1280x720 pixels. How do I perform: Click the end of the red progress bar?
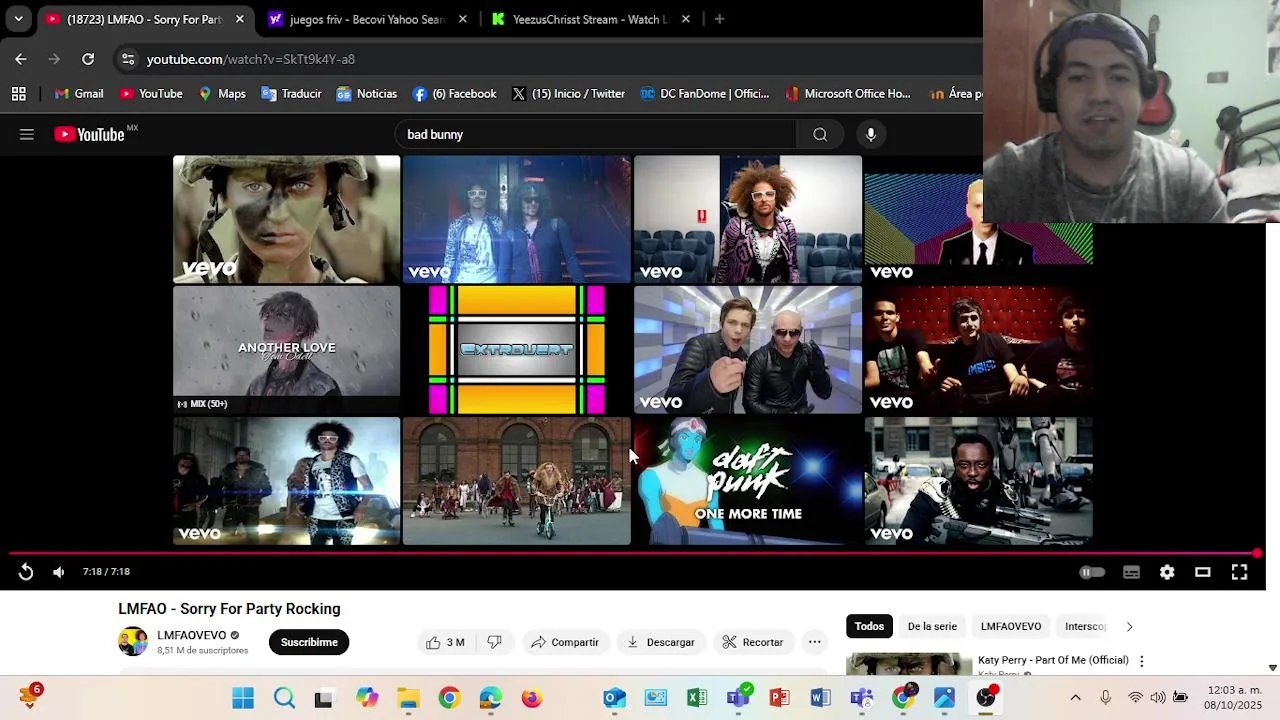1257,553
